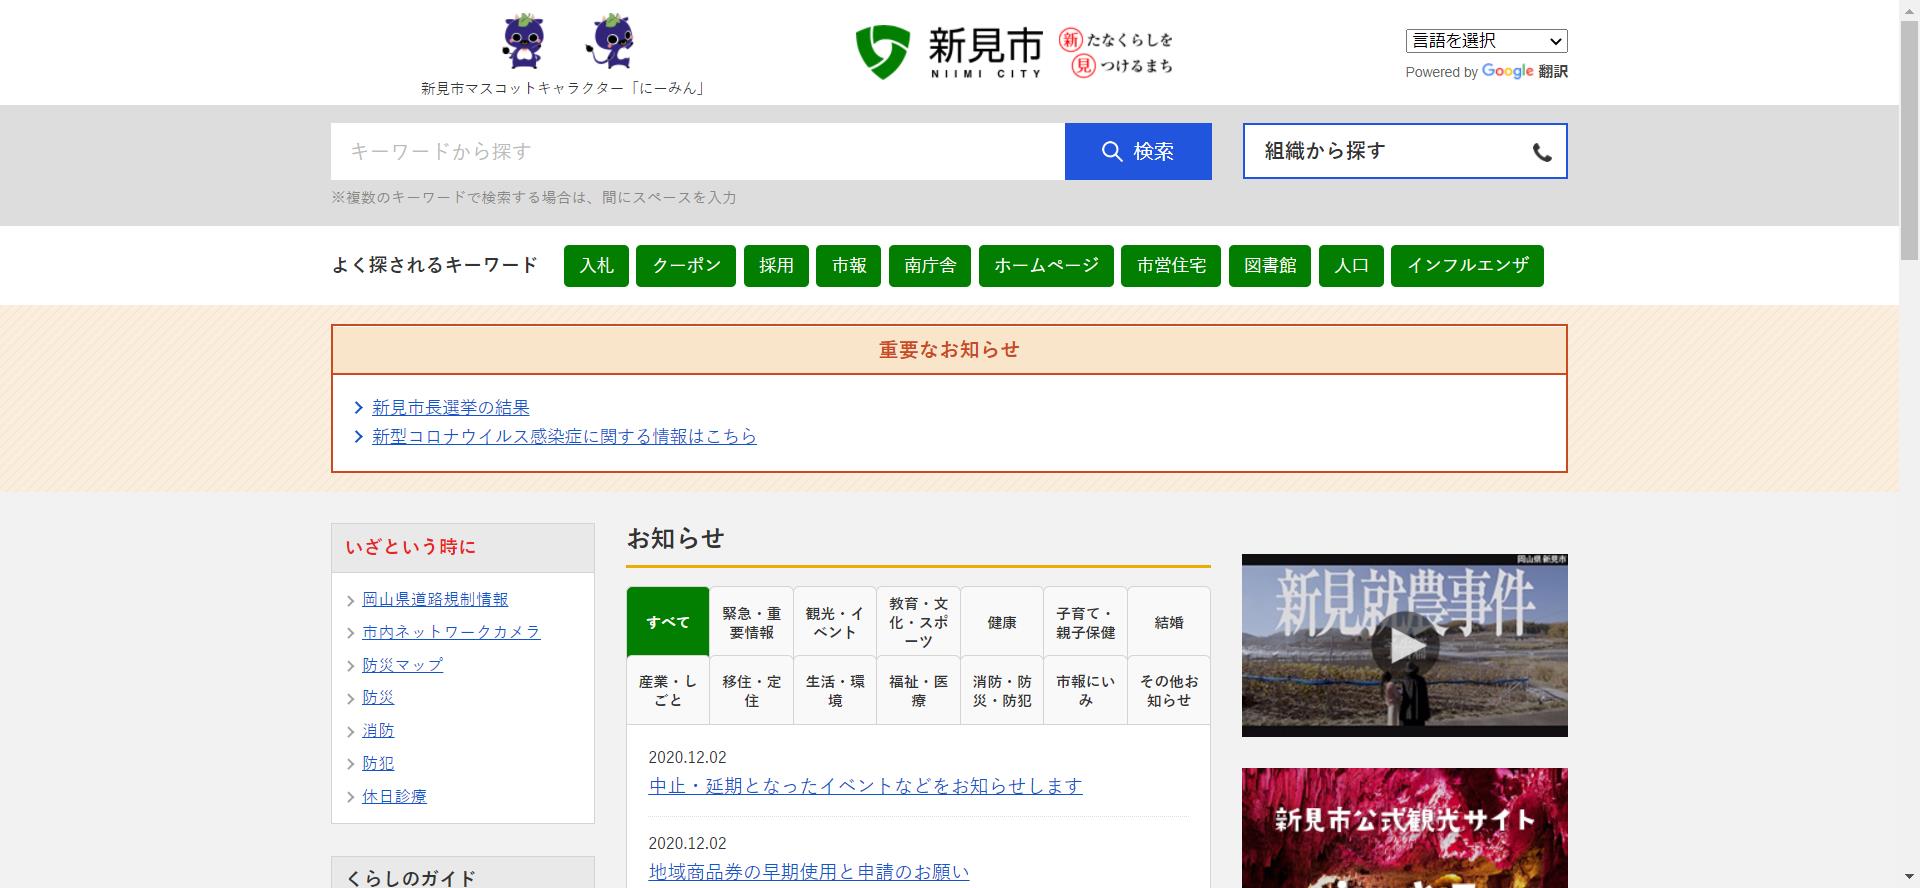This screenshot has width=1920, height=888.
Task: Switch to その他お知らせ tab
Action: pyautogui.click(x=1169, y=690)
